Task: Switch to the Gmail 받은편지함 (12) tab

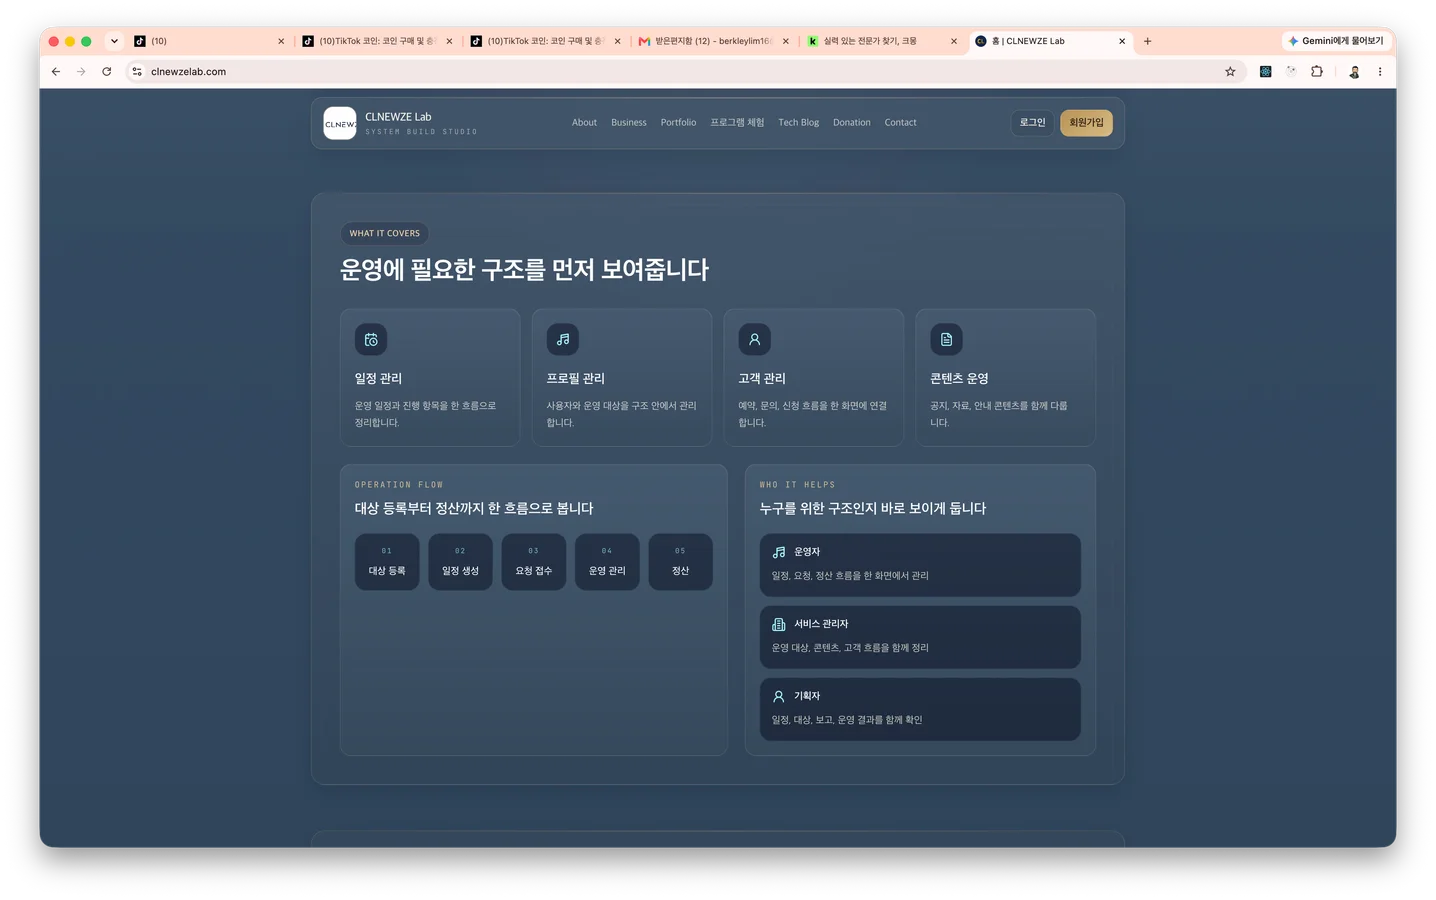Action: pyautogui.click(x=714, y=41)
